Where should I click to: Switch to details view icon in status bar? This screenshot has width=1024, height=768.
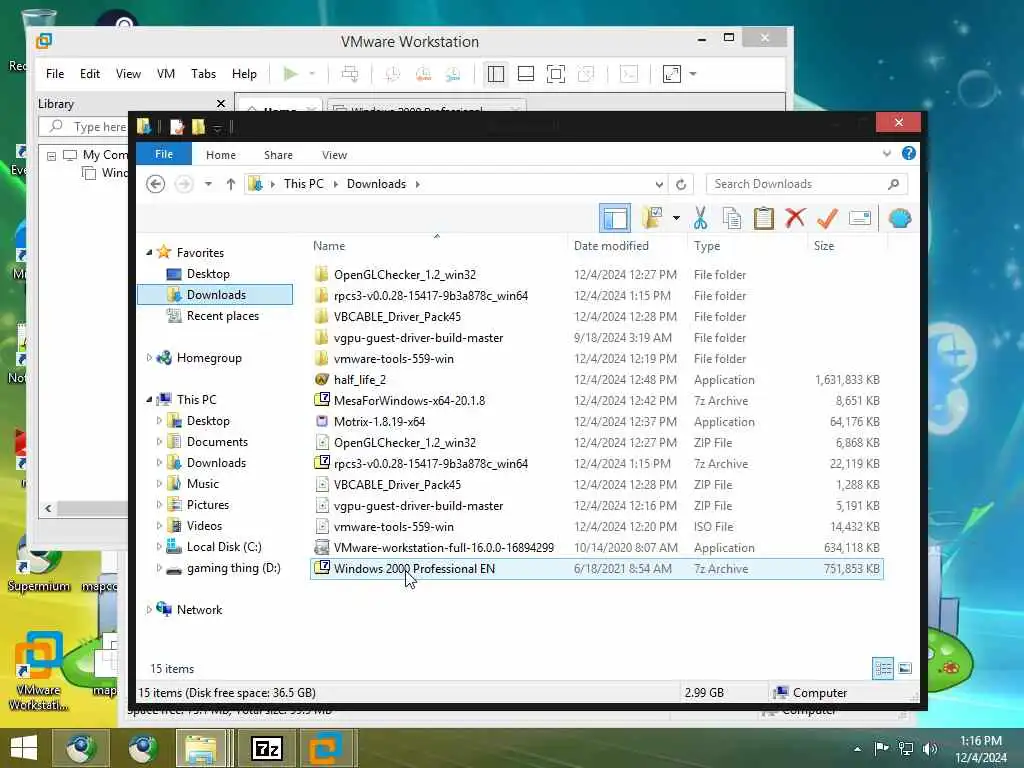click(x=883, y=668)
